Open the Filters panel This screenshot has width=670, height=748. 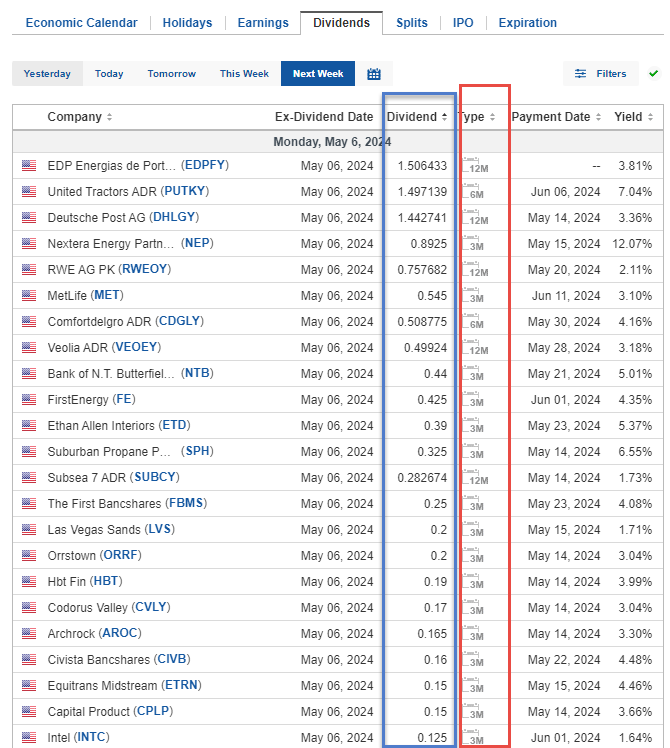point(601,73)
